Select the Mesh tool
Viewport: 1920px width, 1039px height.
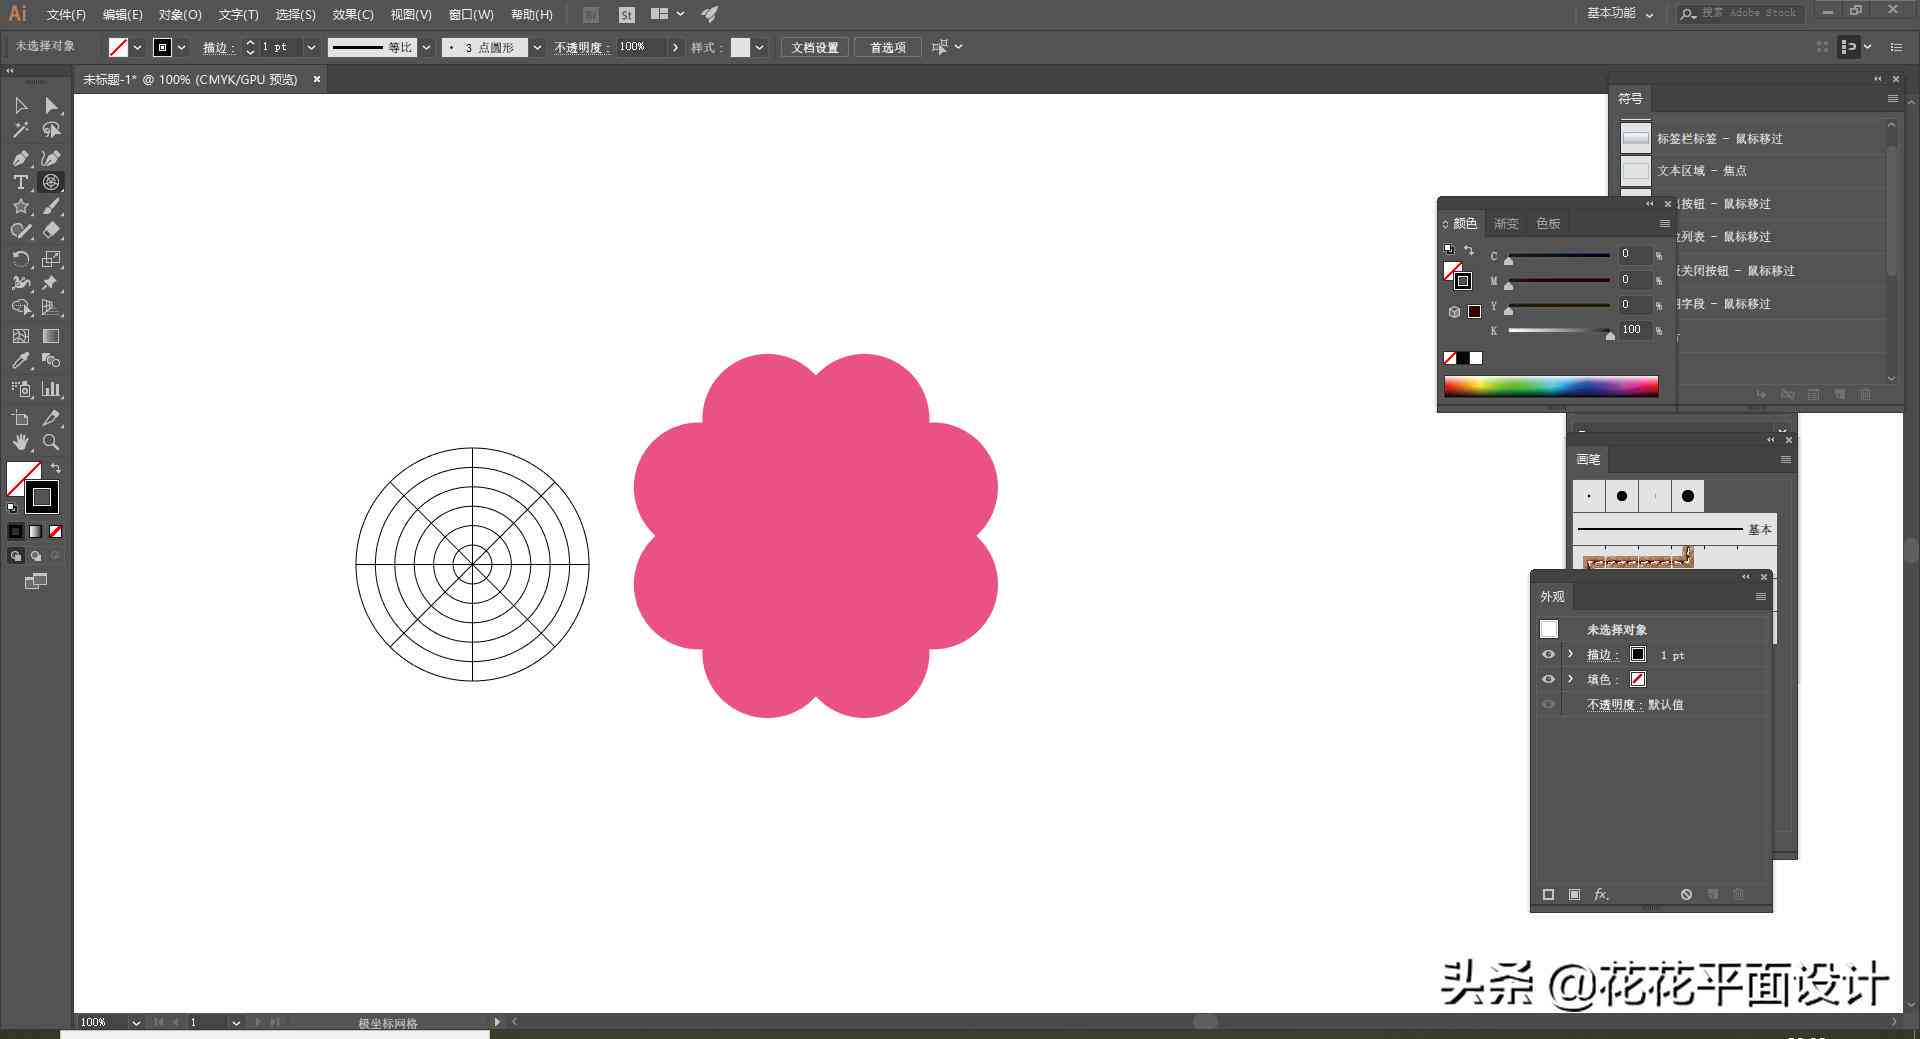20,336
